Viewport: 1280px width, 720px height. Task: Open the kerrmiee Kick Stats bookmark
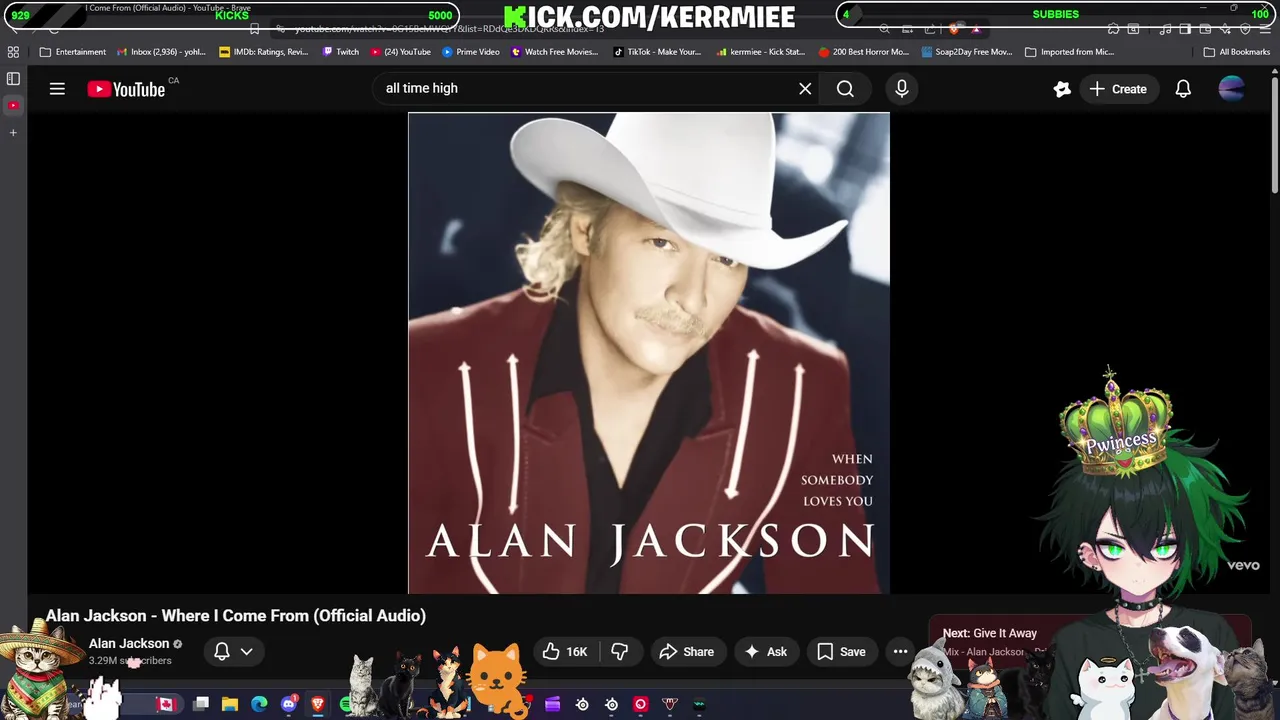click(x=761, y=52)
